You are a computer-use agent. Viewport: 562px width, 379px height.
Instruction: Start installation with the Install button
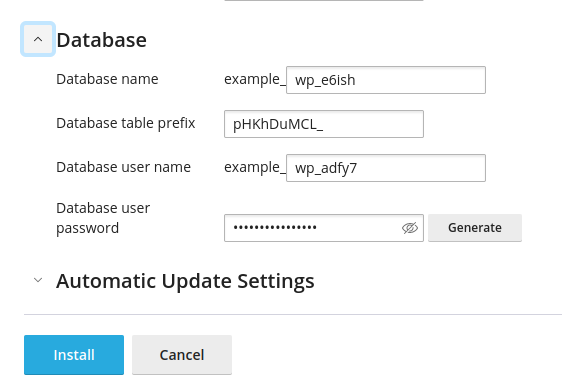point(74,355)
